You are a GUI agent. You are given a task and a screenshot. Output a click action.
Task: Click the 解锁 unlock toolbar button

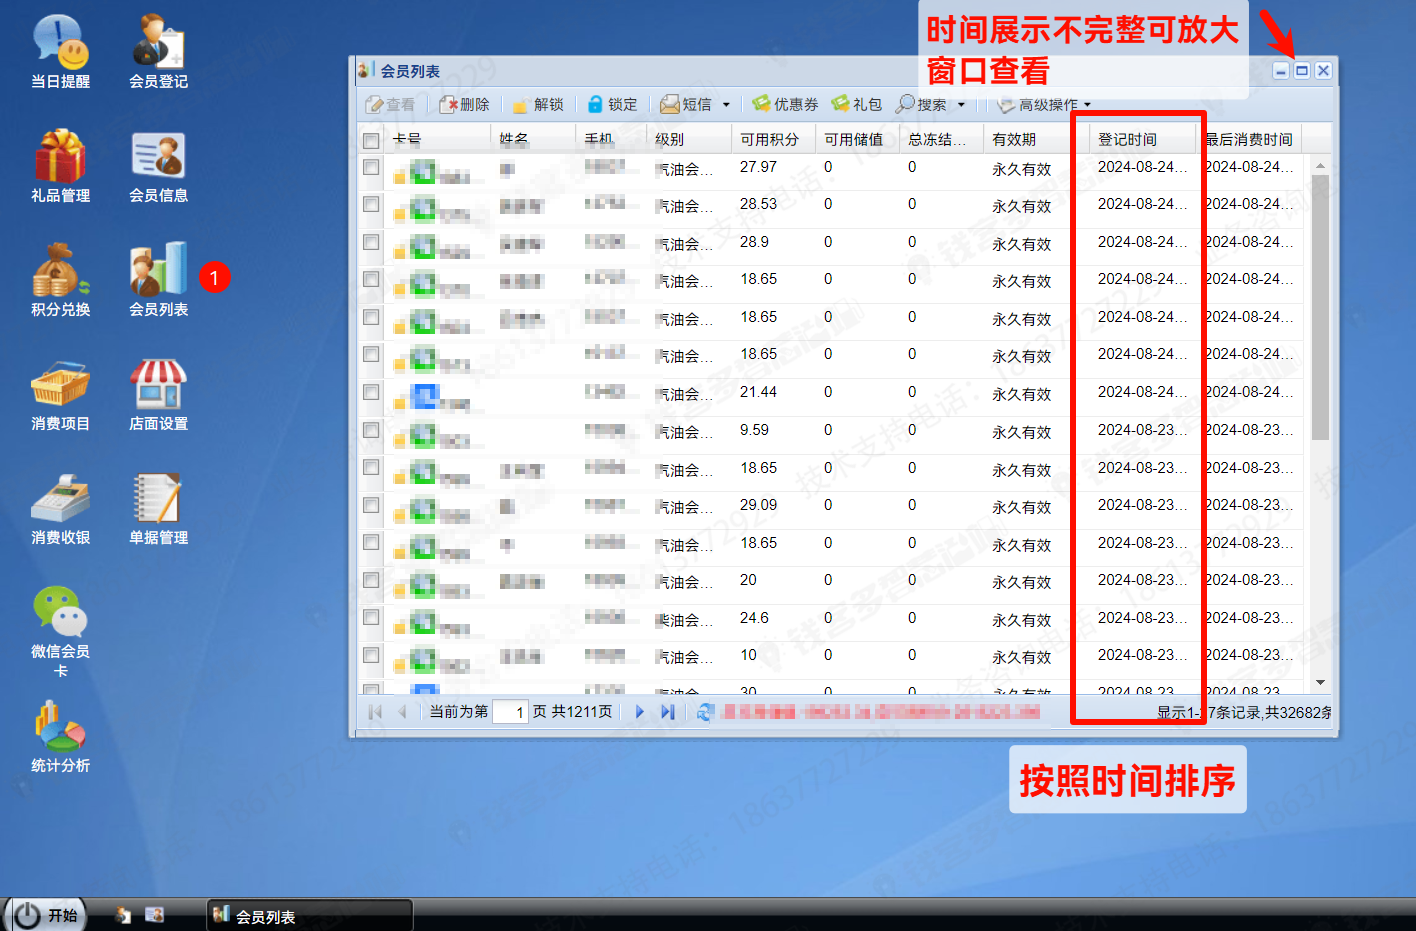point(538,104)
